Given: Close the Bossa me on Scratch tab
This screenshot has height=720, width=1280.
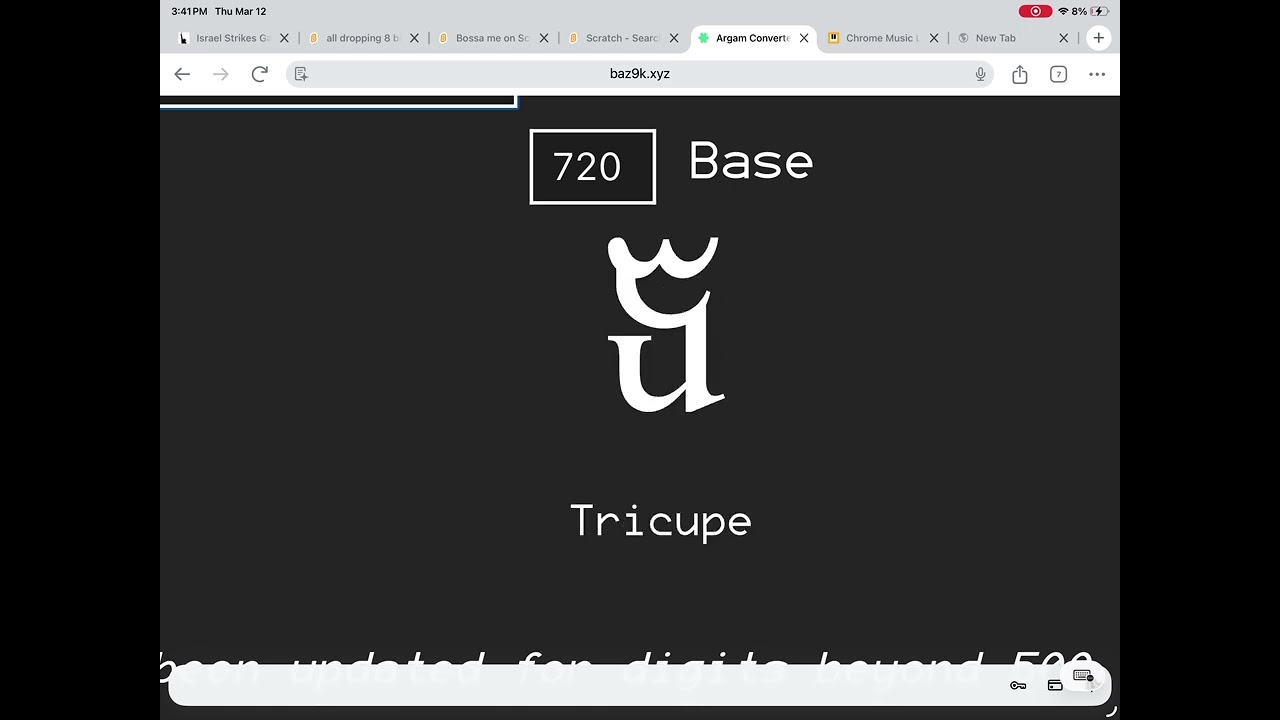Looking at the screenshot, I should 544,38.
